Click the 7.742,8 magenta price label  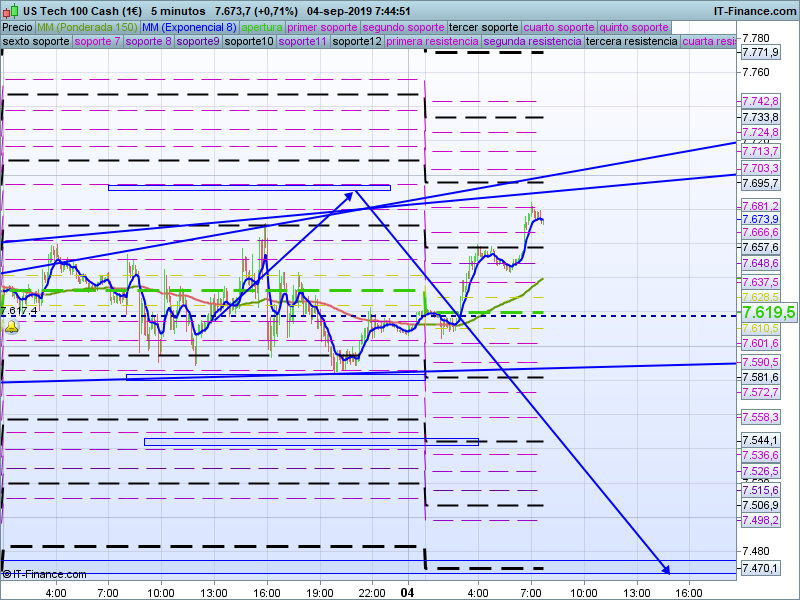760,102
